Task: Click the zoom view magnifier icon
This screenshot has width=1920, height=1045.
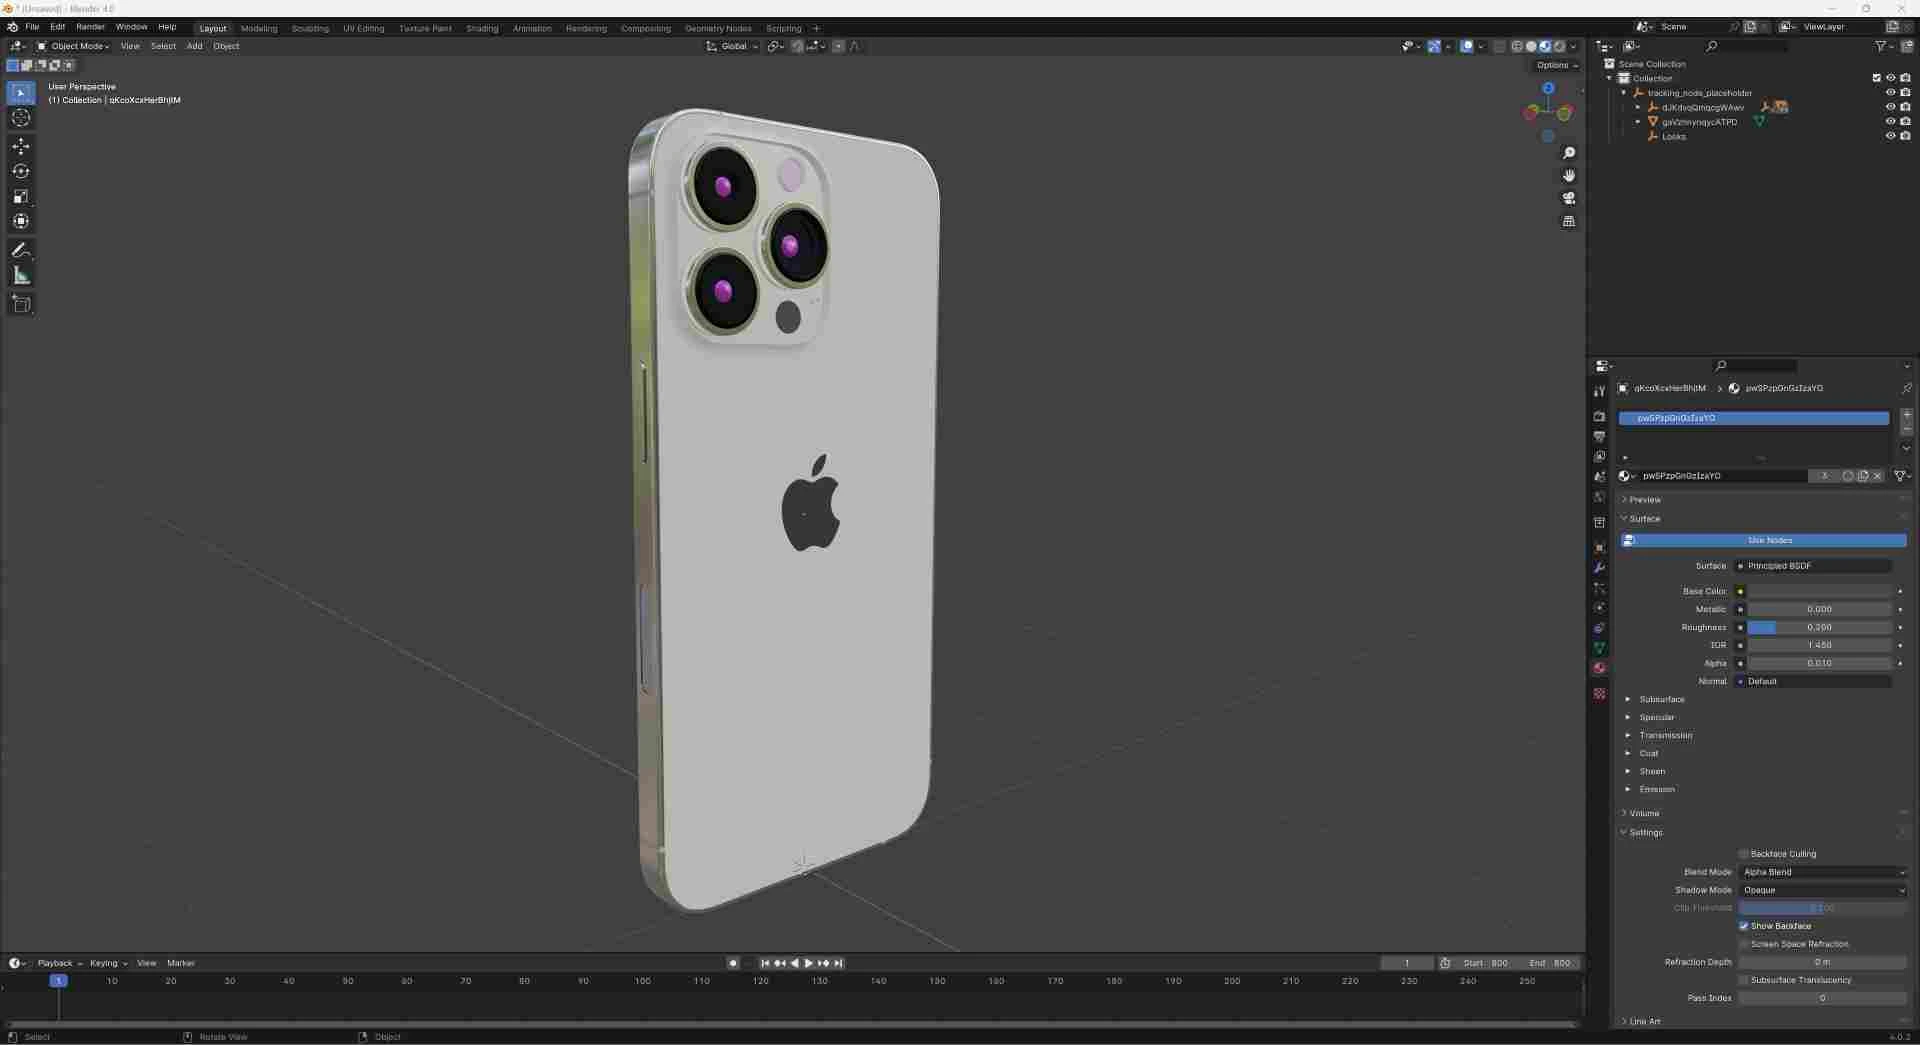Action: click(1569, 153)
